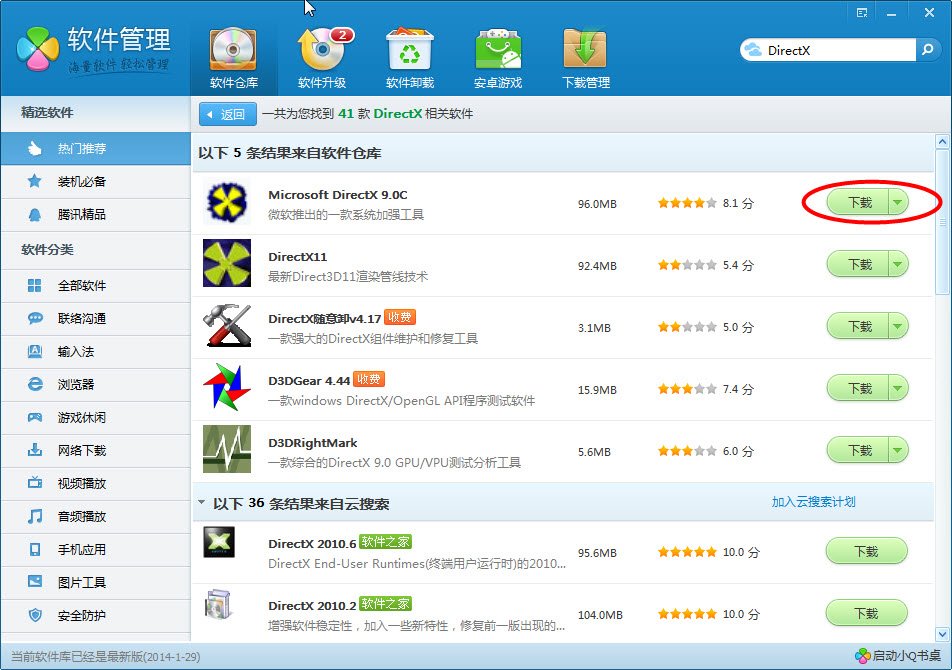
Task: Open 安全防护 security category
Action: coord(95,615)
